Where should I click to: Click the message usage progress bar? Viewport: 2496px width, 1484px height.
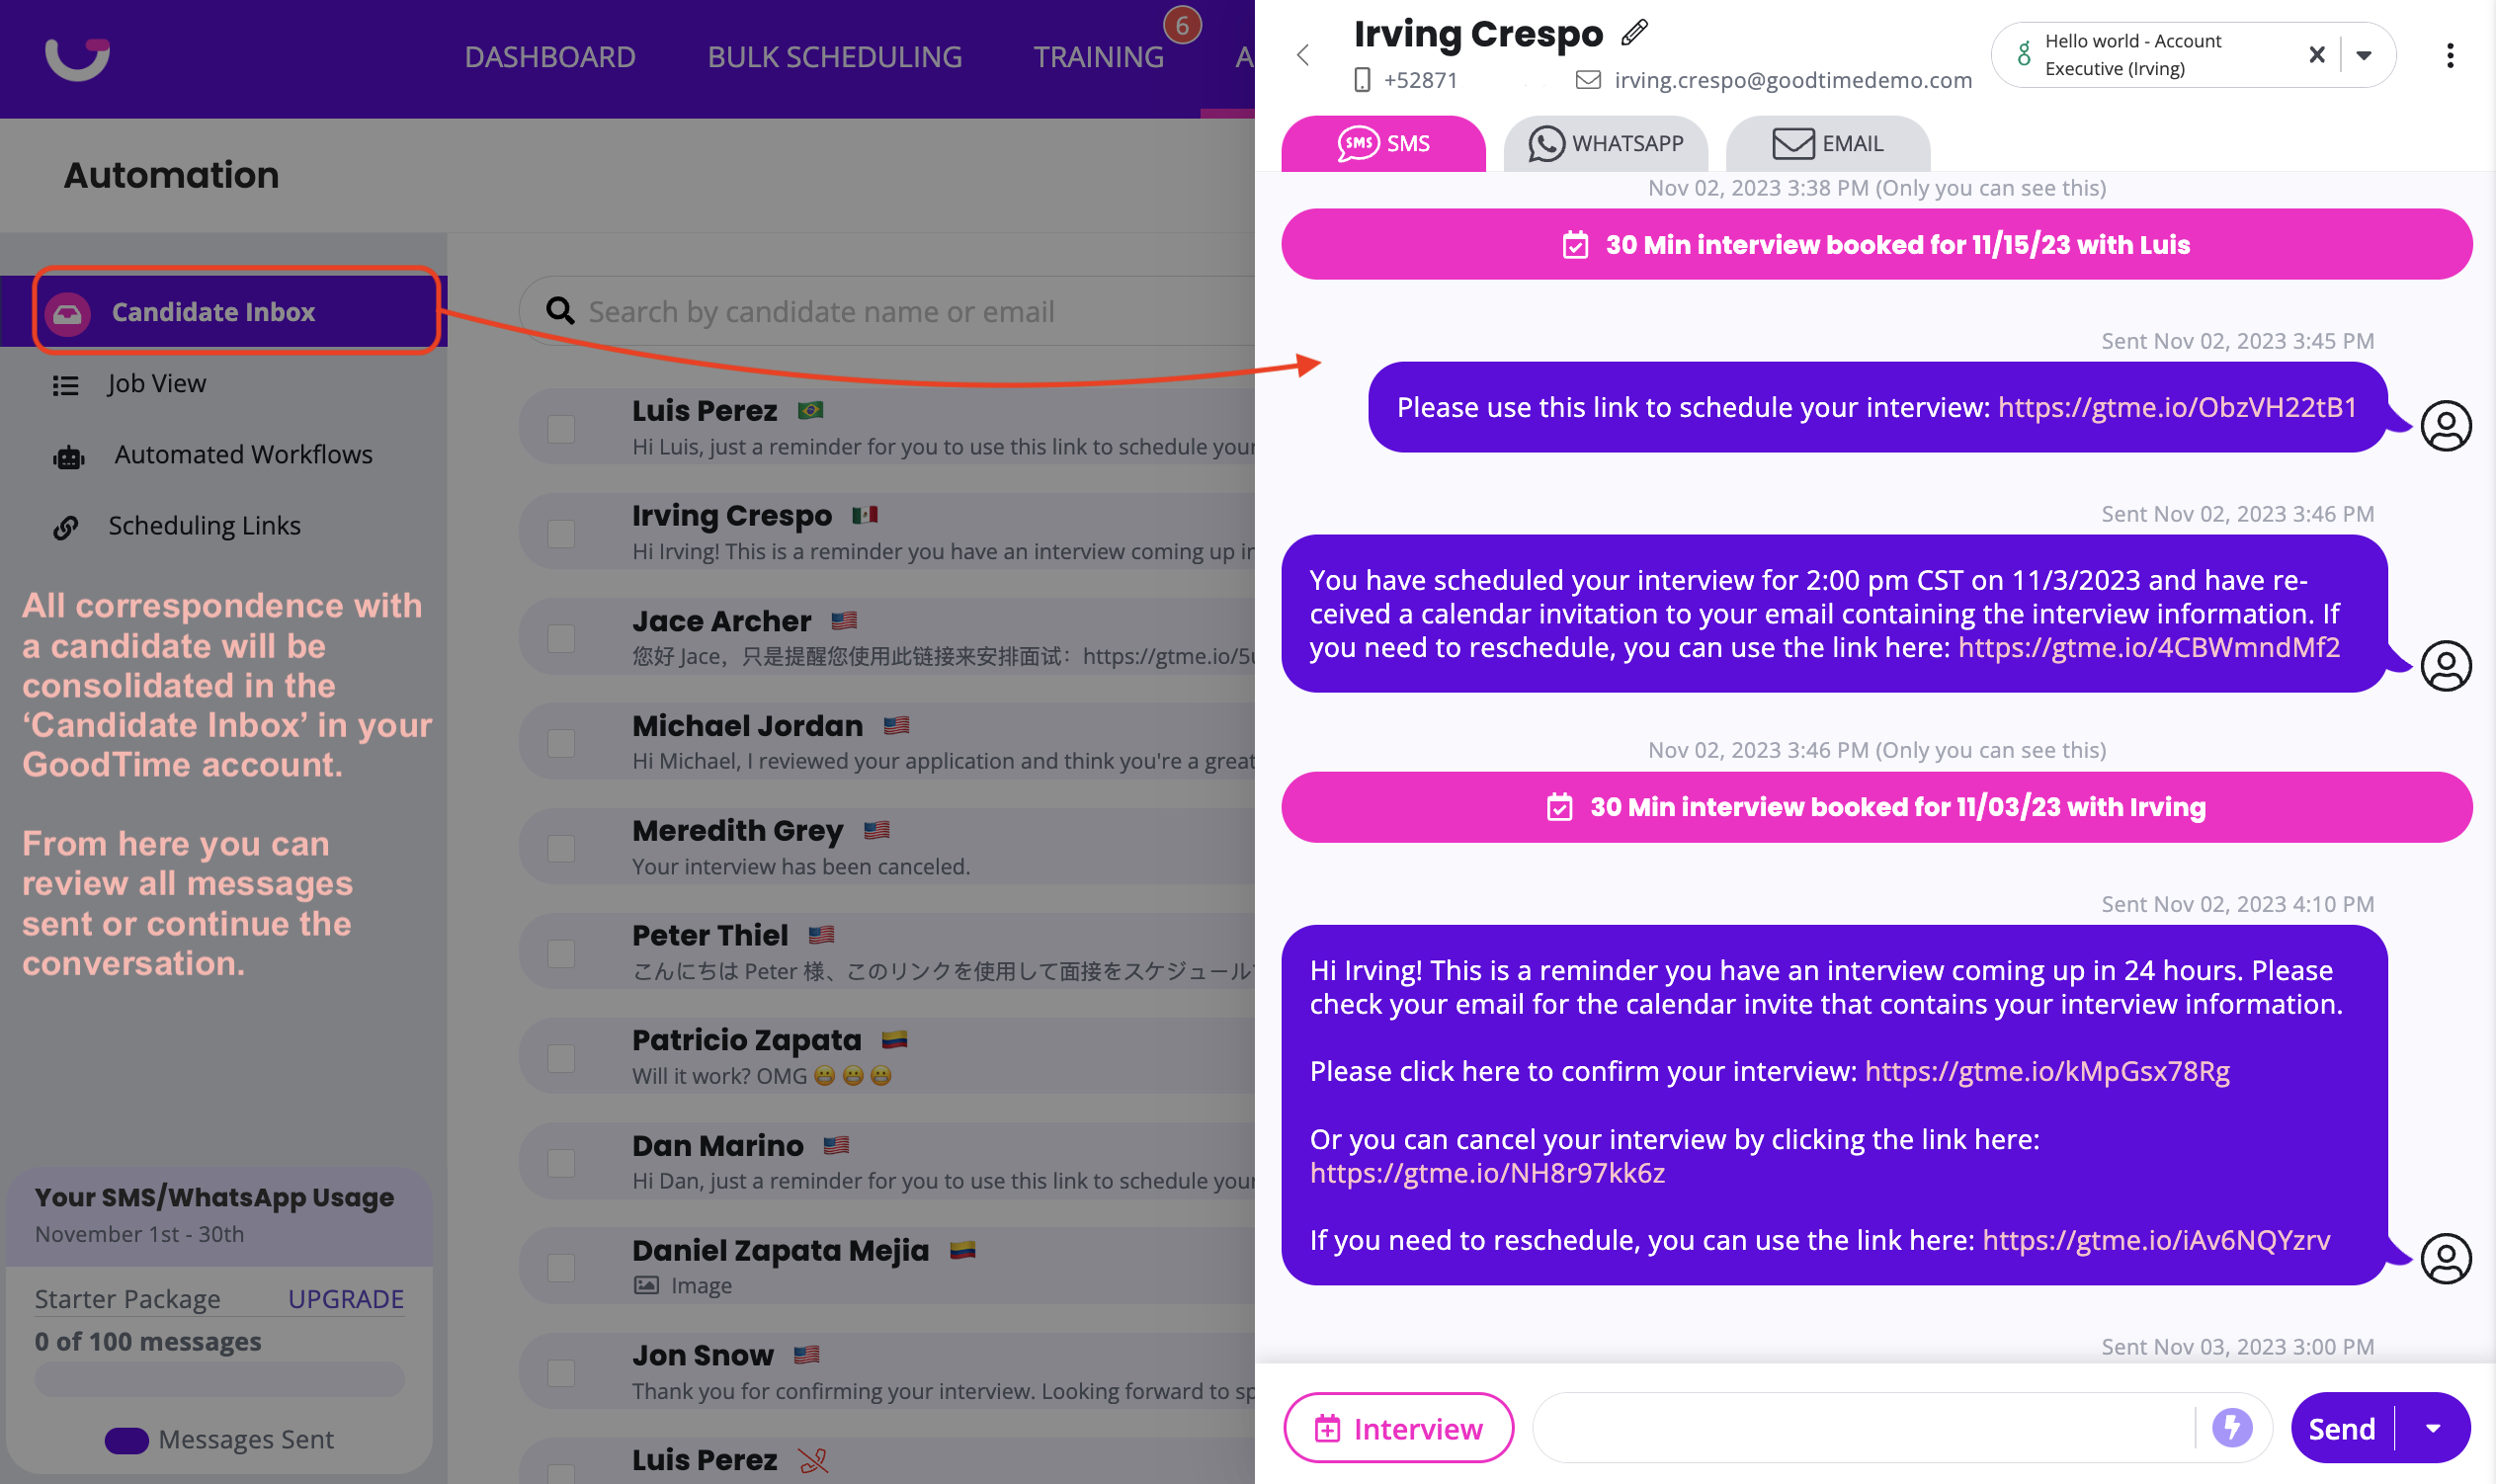click(219, 1380)
